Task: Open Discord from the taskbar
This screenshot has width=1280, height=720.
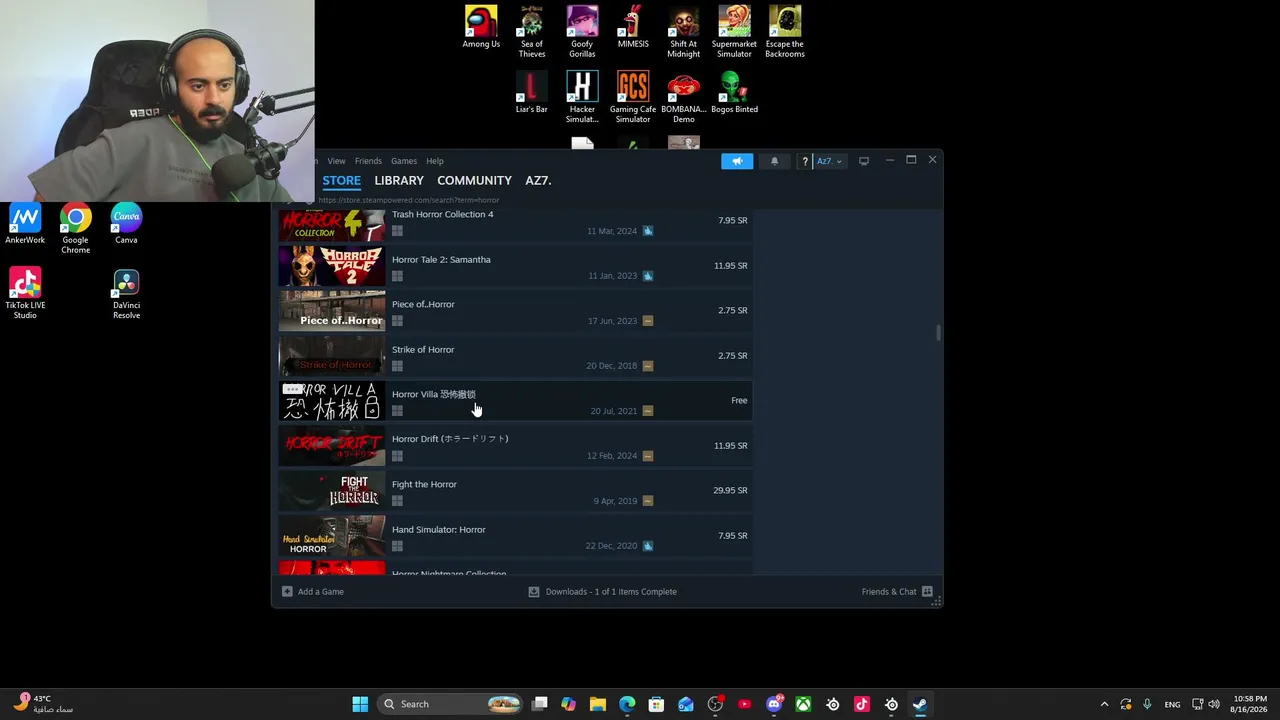Action: (x=774, y=704)
